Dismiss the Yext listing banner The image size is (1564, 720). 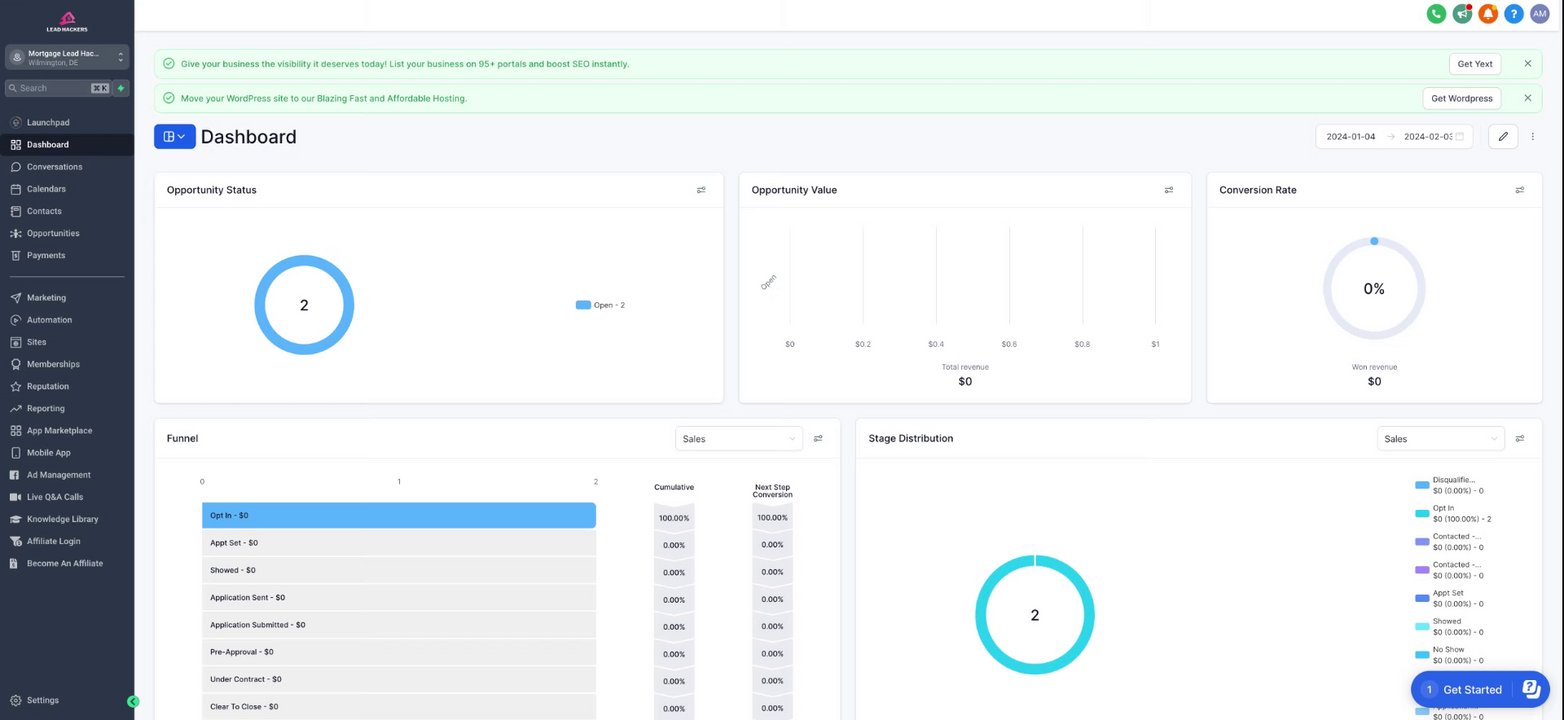coord(1528,64)
